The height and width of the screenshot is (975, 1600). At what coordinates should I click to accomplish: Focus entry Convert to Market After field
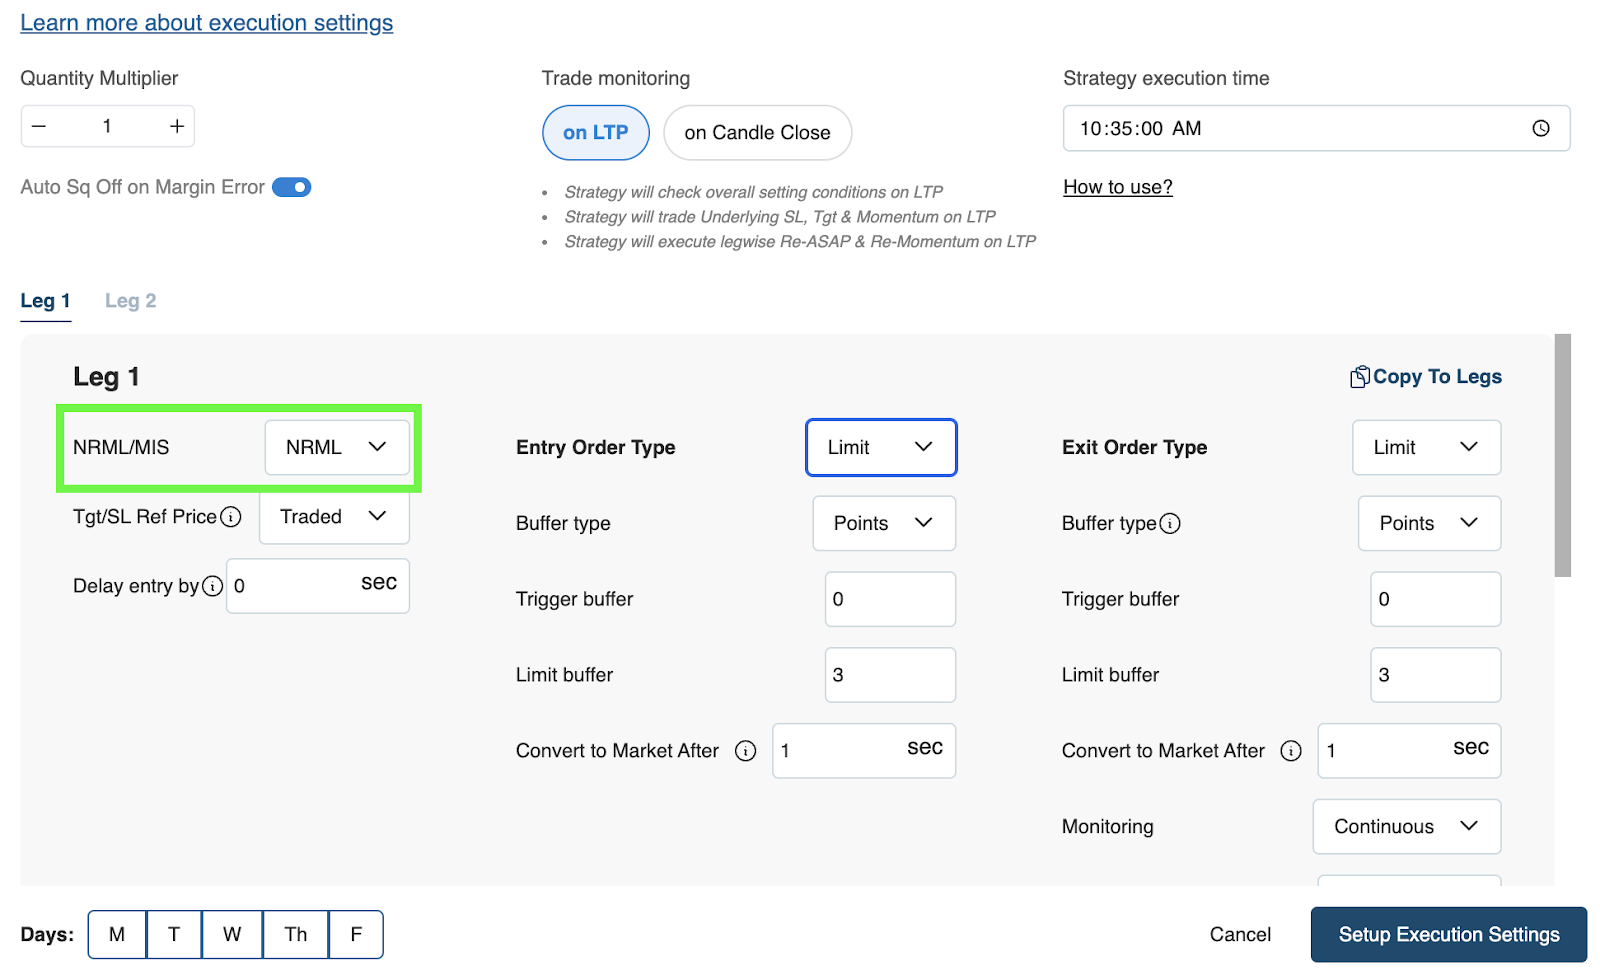tap(864, 751)
